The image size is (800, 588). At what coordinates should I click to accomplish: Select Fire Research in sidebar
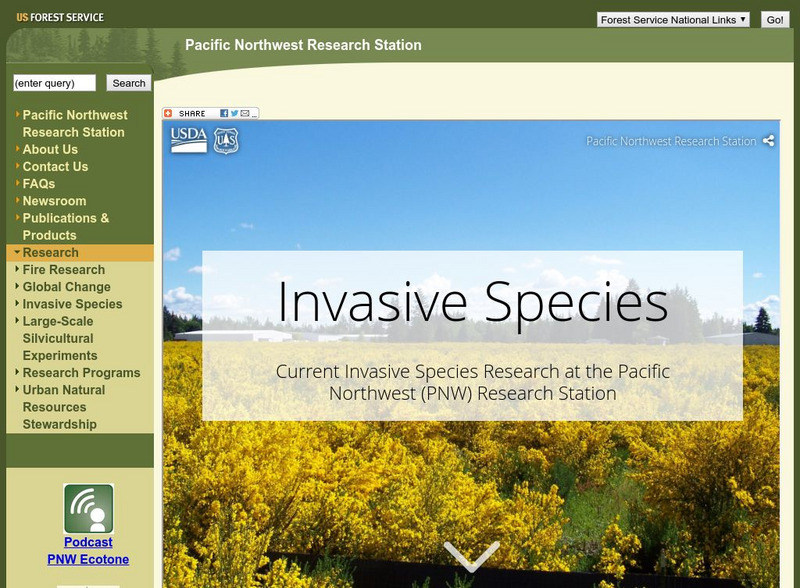[63, 270]
